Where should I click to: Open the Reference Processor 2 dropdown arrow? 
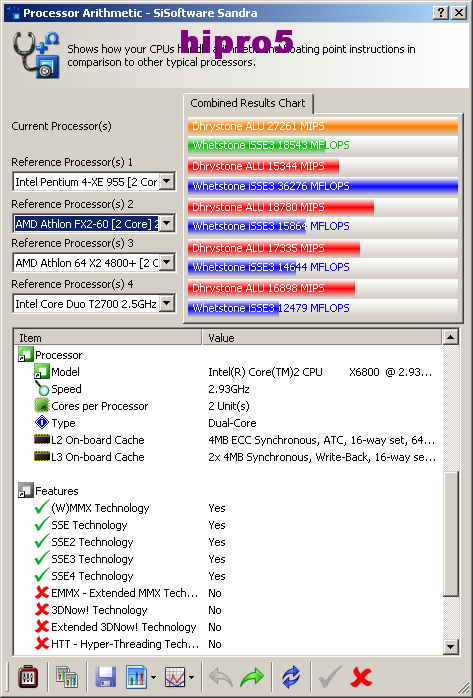click(x=166, y=223)
